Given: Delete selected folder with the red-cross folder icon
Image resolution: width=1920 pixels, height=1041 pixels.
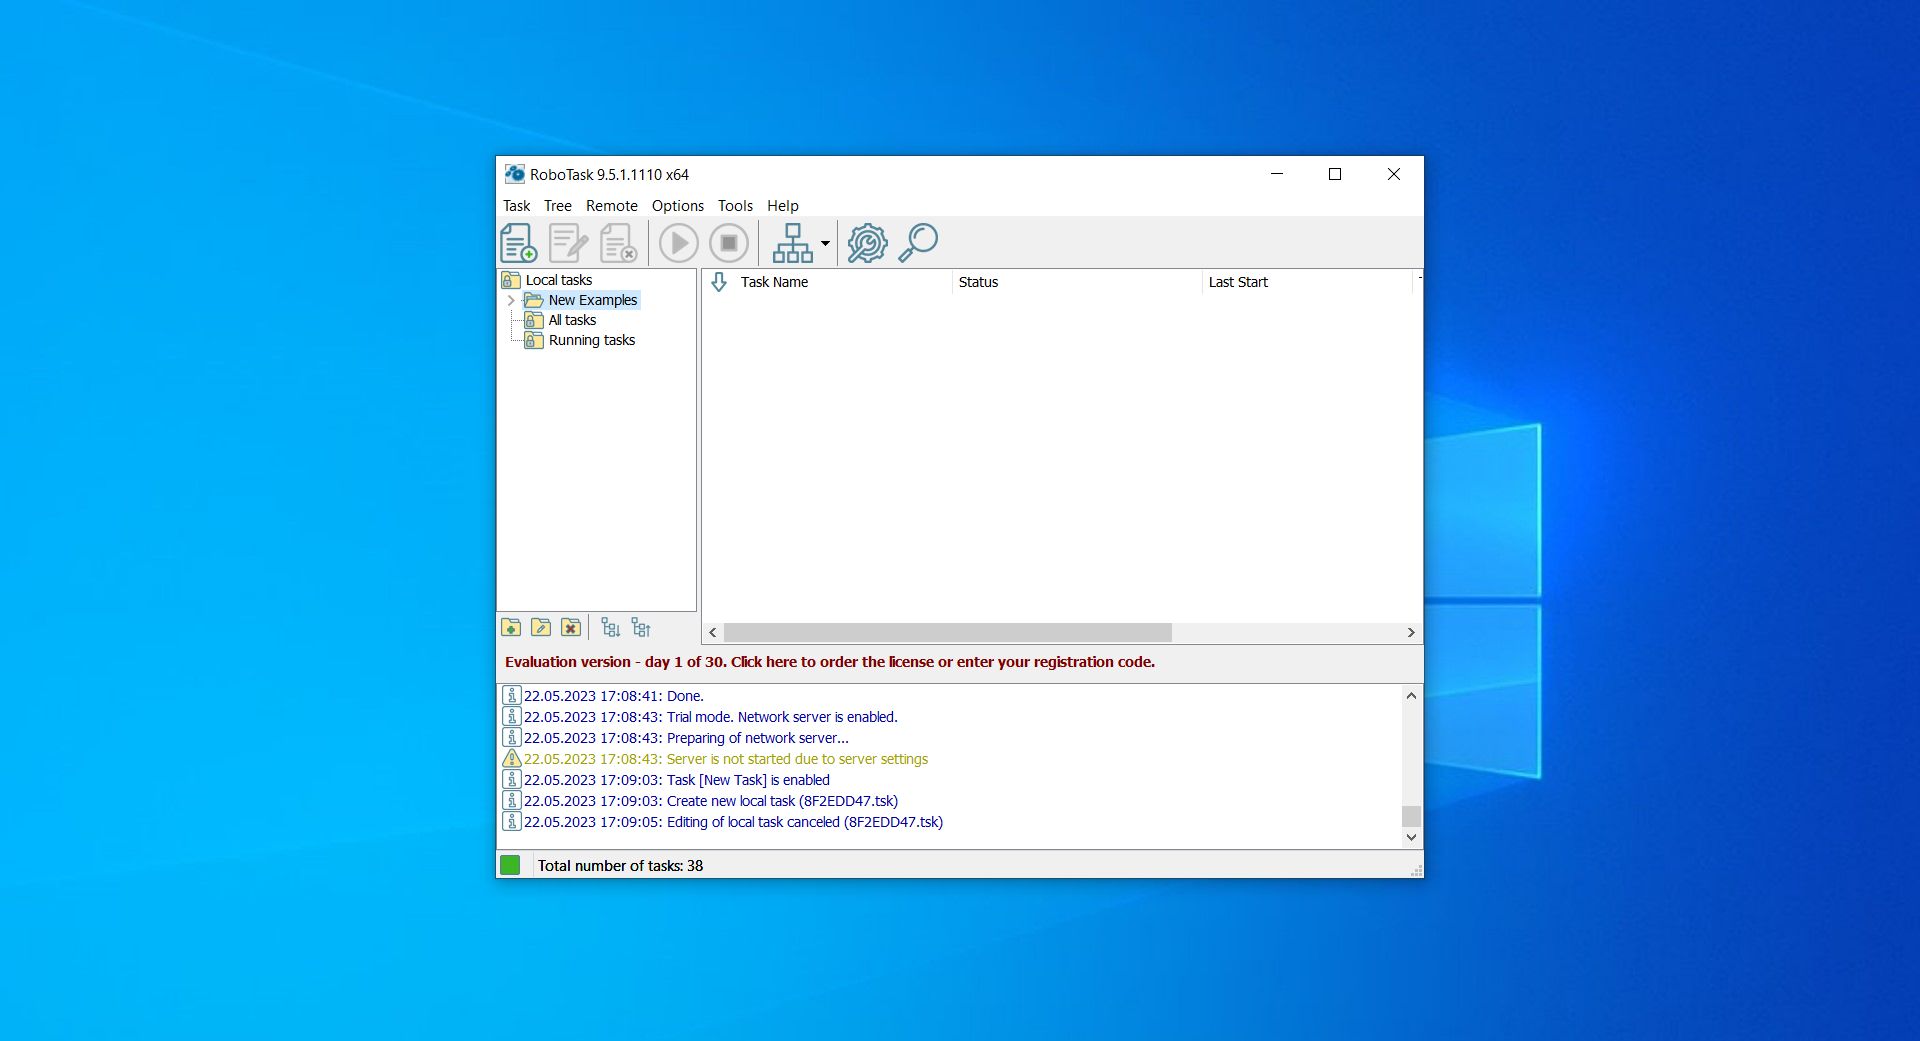Looking at the screenshot, I should [x=570, y=627].
